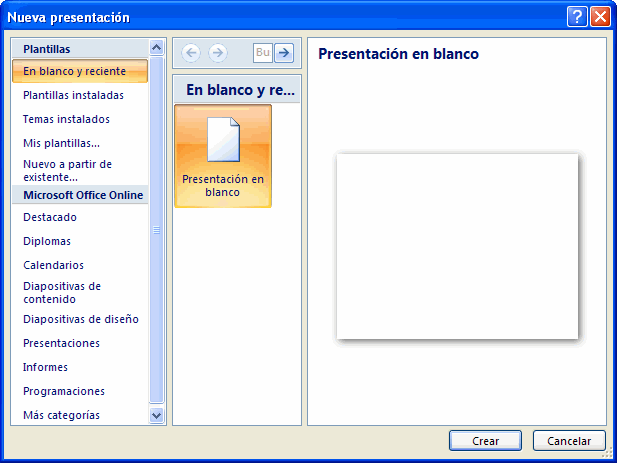Image resolution: width=617 pixels, height=463 pixels.
Task: Click the search go arrow button
Action: point(284,53)
